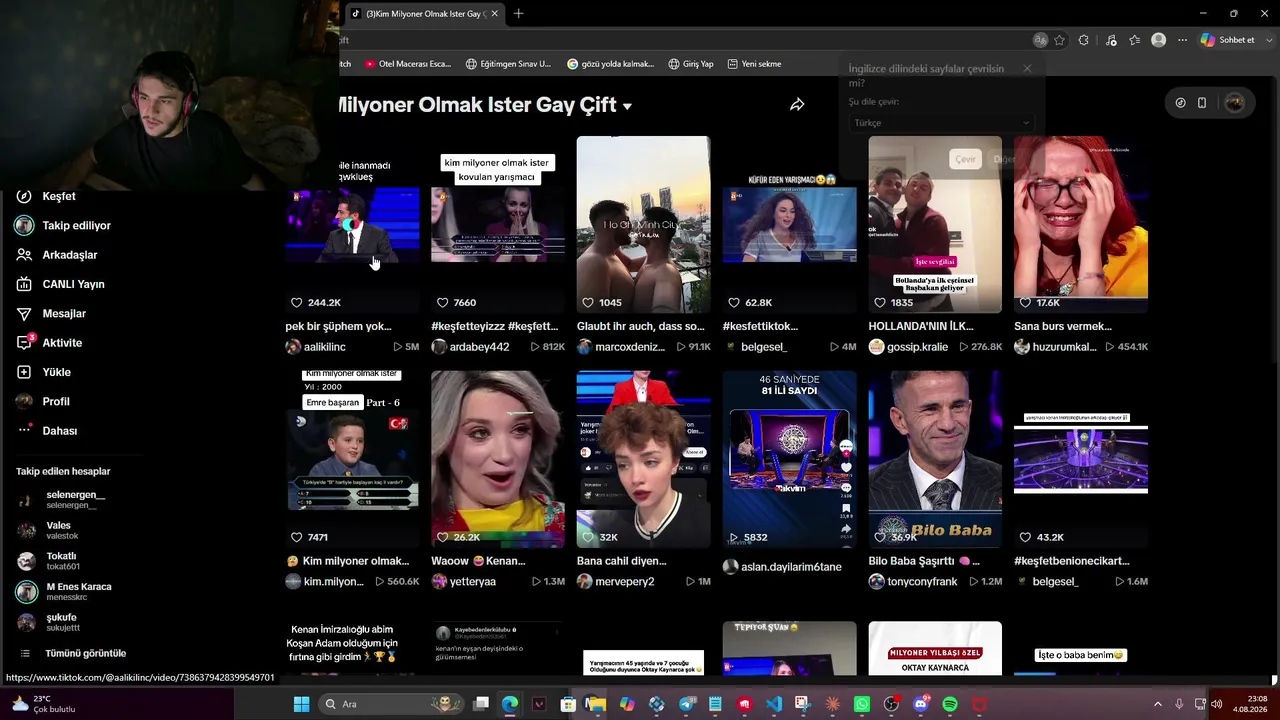Click the Çevir translate button

[965, 159]
